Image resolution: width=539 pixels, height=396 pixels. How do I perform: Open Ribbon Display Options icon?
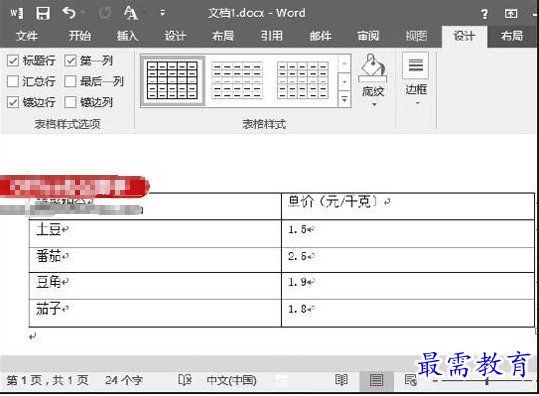point(511,14)
